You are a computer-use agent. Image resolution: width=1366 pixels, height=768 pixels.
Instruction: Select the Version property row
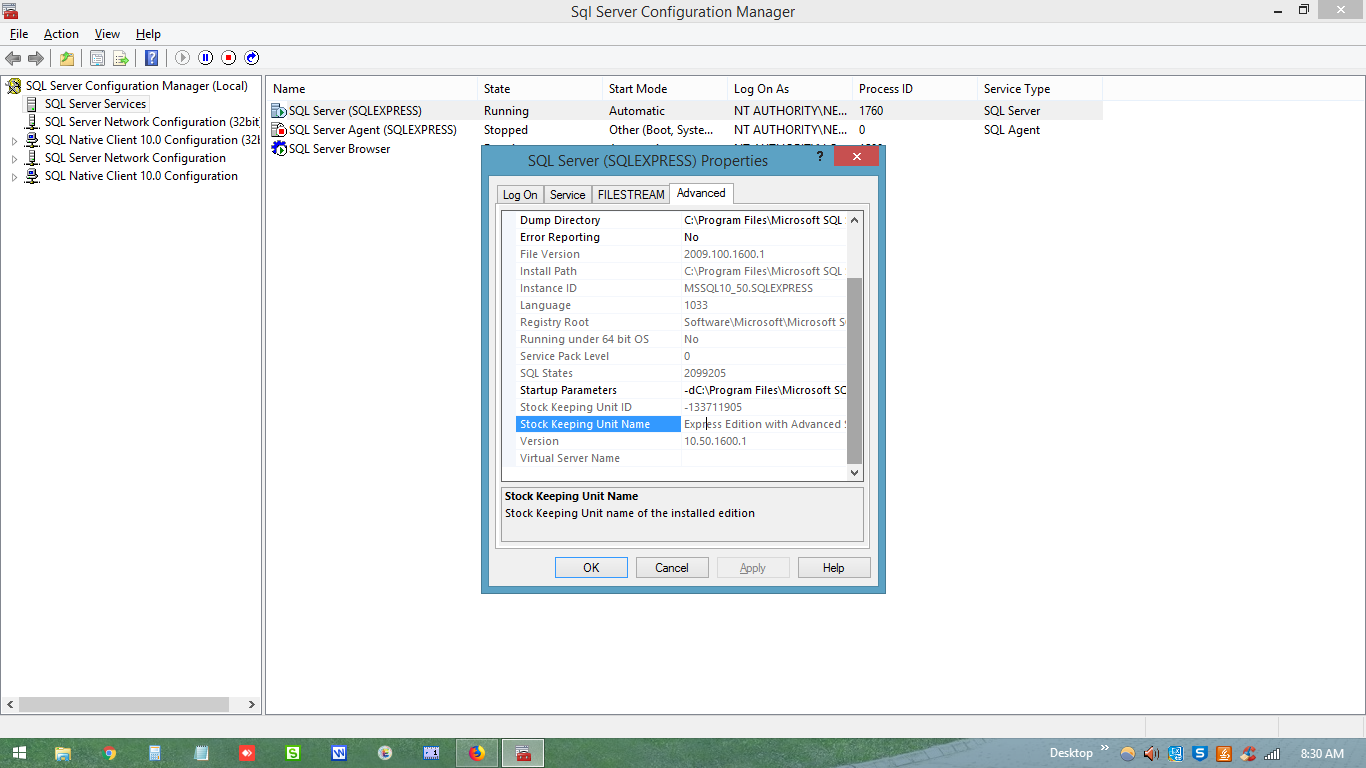[x=681, y=441]
